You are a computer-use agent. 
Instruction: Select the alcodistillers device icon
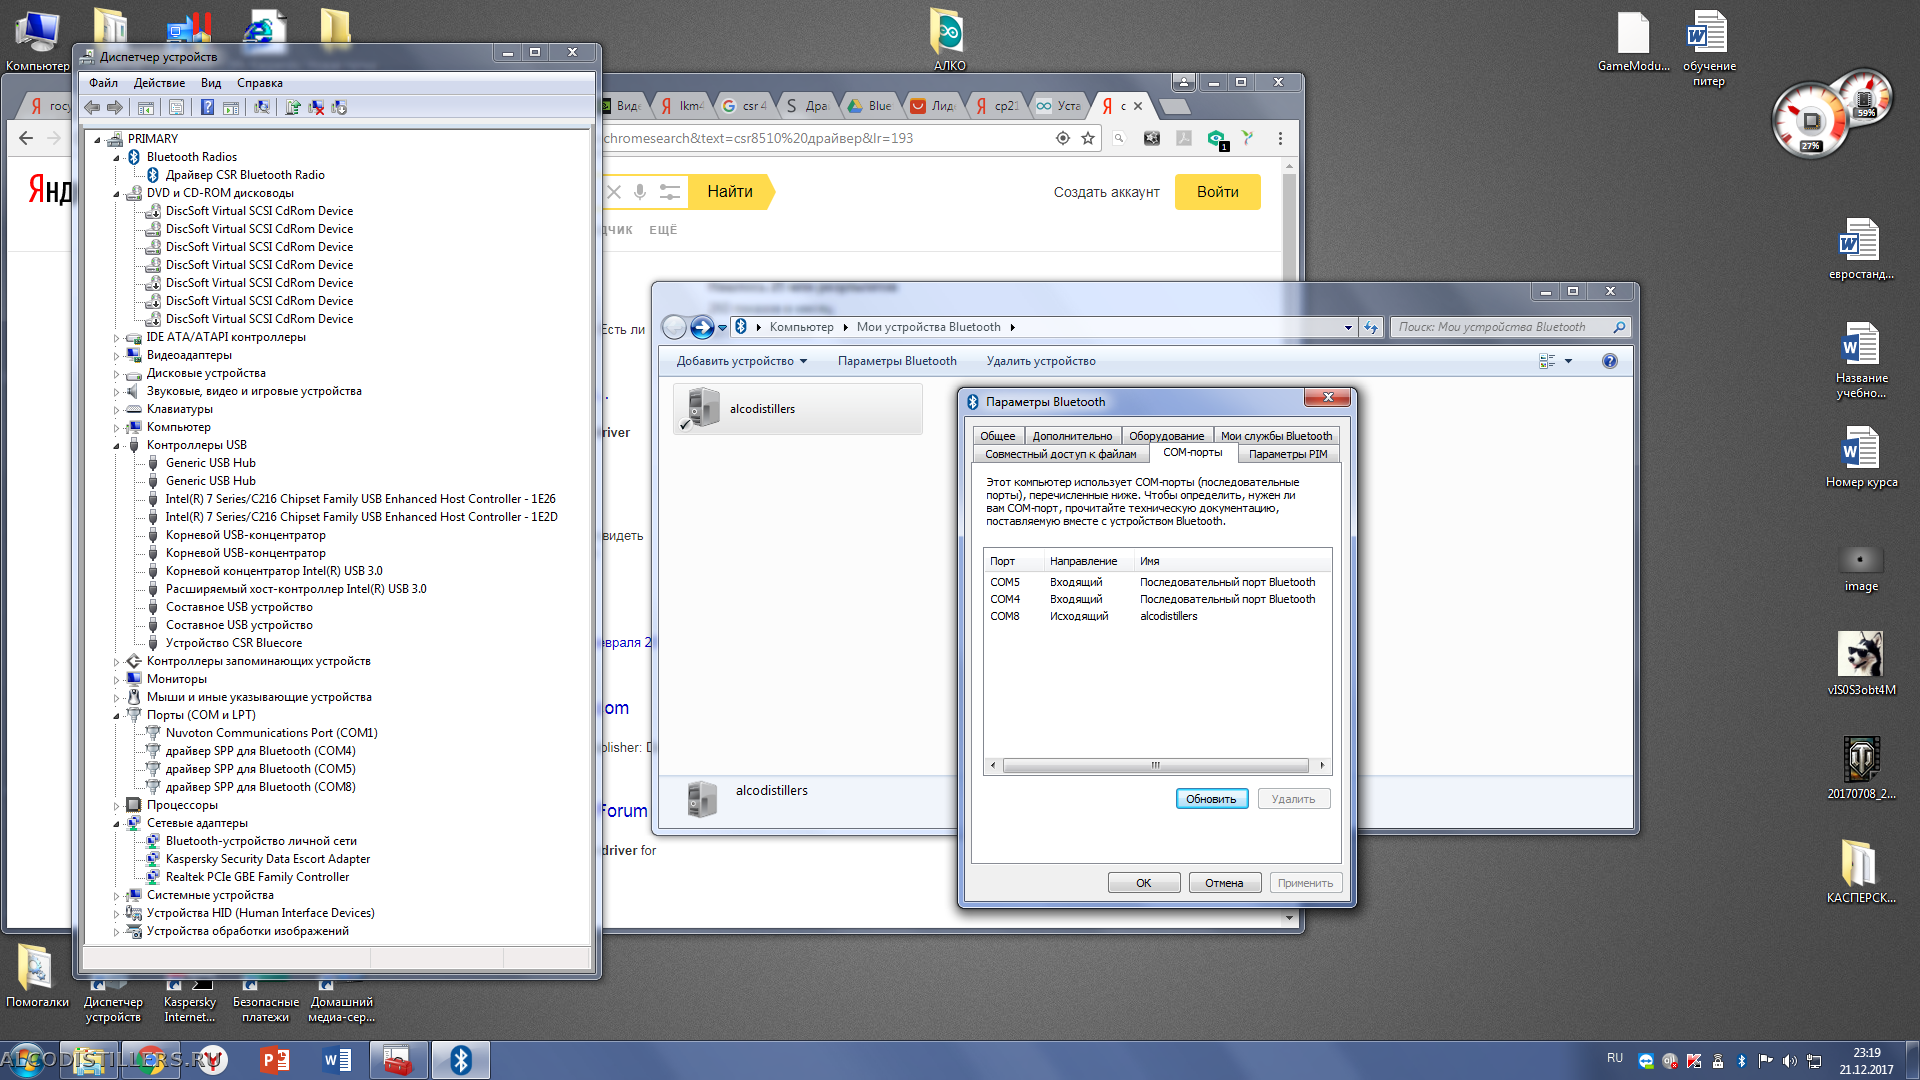[703, 409]
